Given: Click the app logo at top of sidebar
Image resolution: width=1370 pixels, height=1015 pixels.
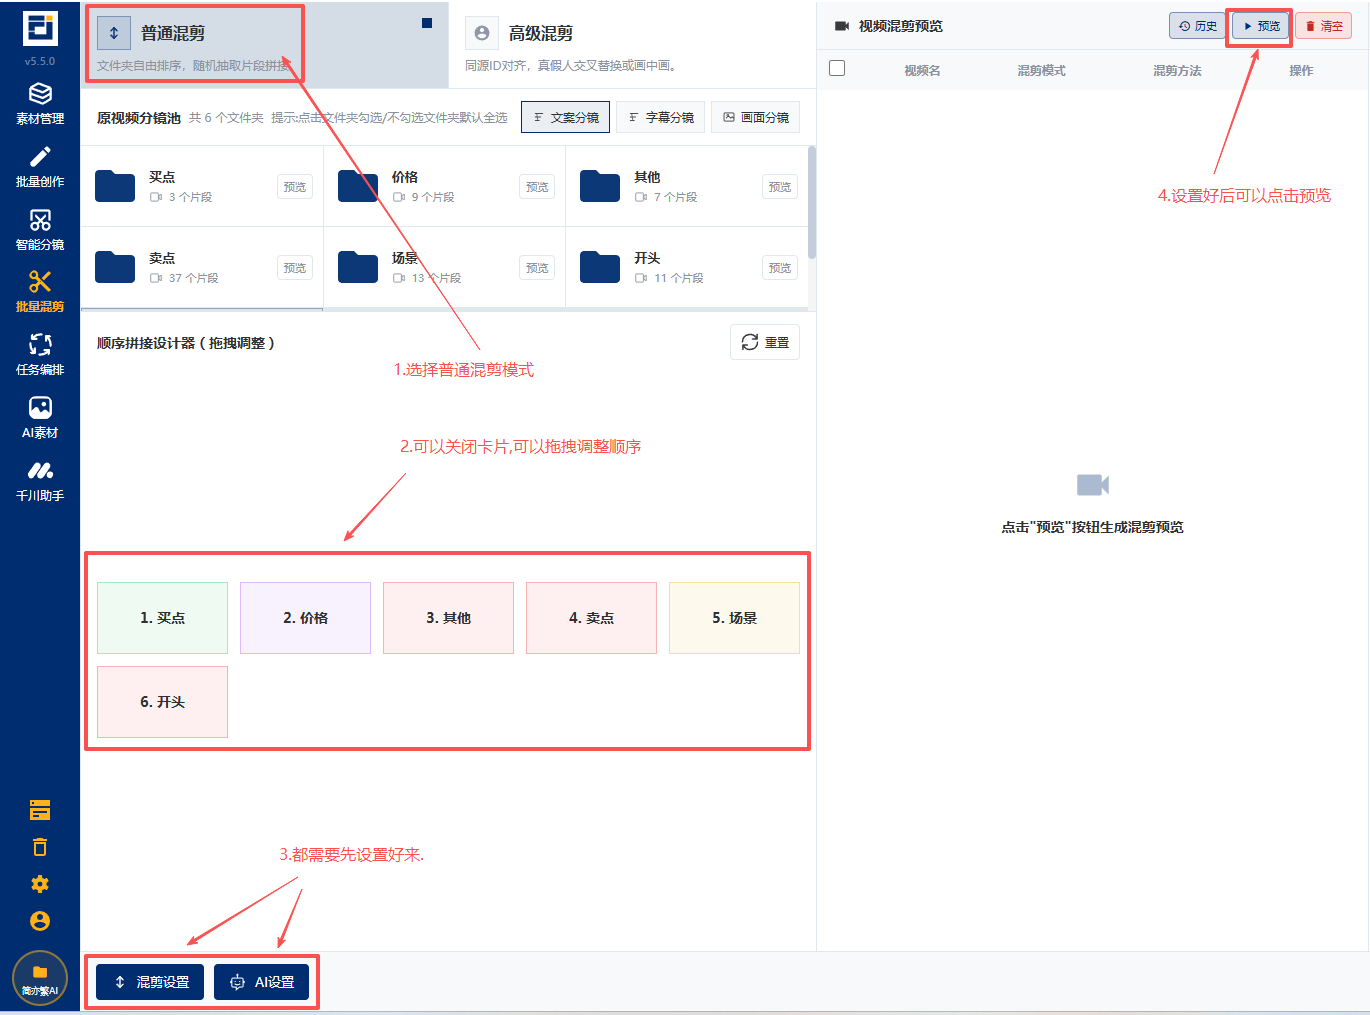Looking at the screenshot, I should 40,28.
